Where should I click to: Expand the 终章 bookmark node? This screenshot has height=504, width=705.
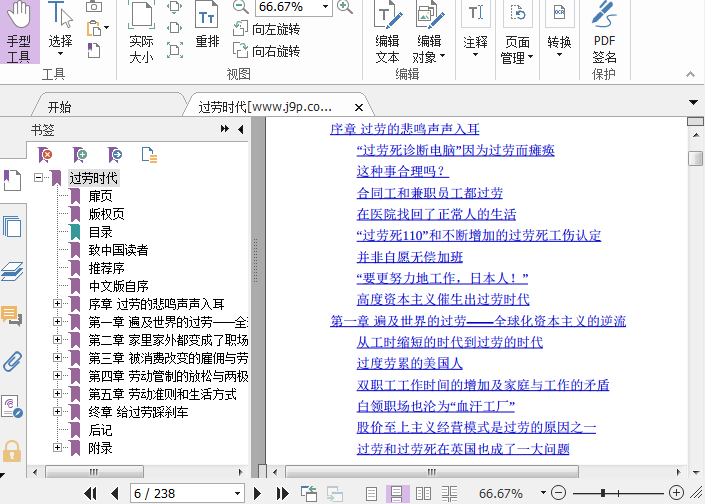point(57,411)
